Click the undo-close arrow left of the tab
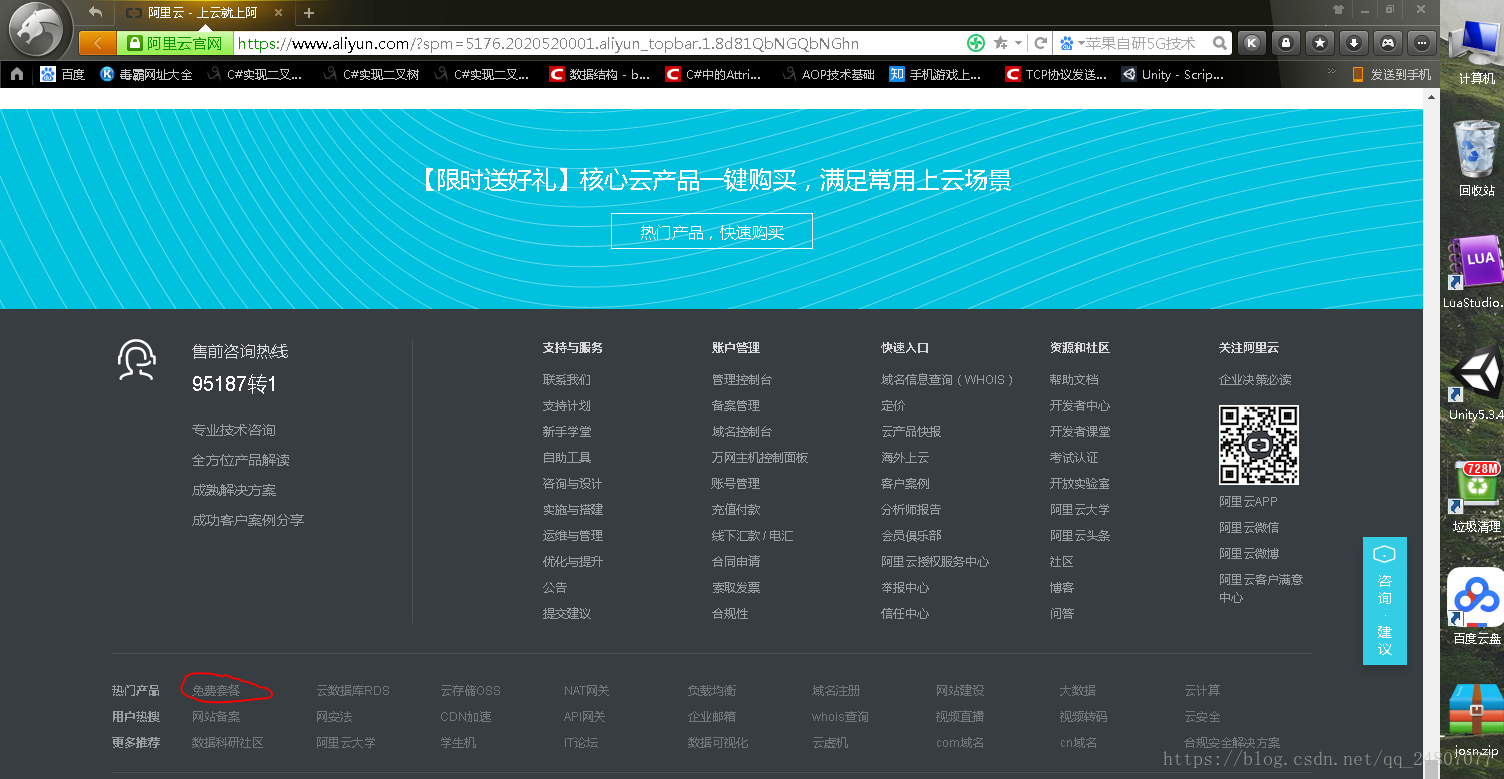 95,13
